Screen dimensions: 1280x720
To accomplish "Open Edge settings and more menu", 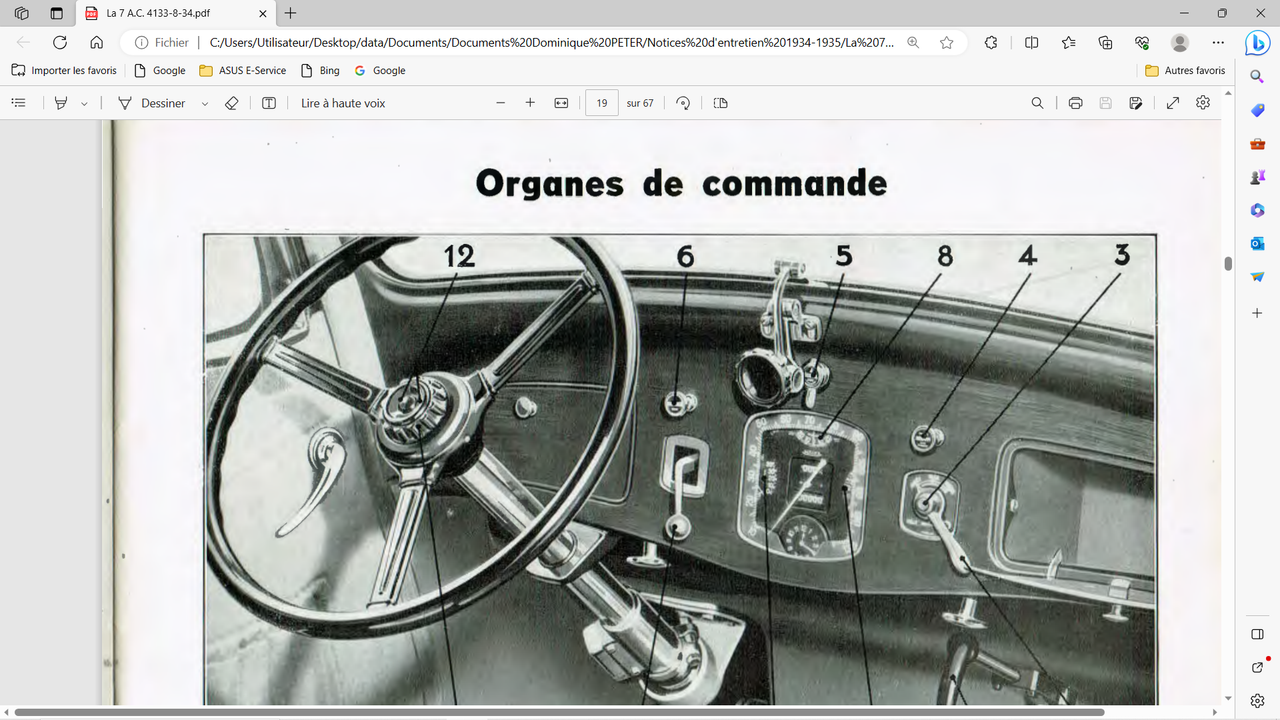I will 1218,42.
